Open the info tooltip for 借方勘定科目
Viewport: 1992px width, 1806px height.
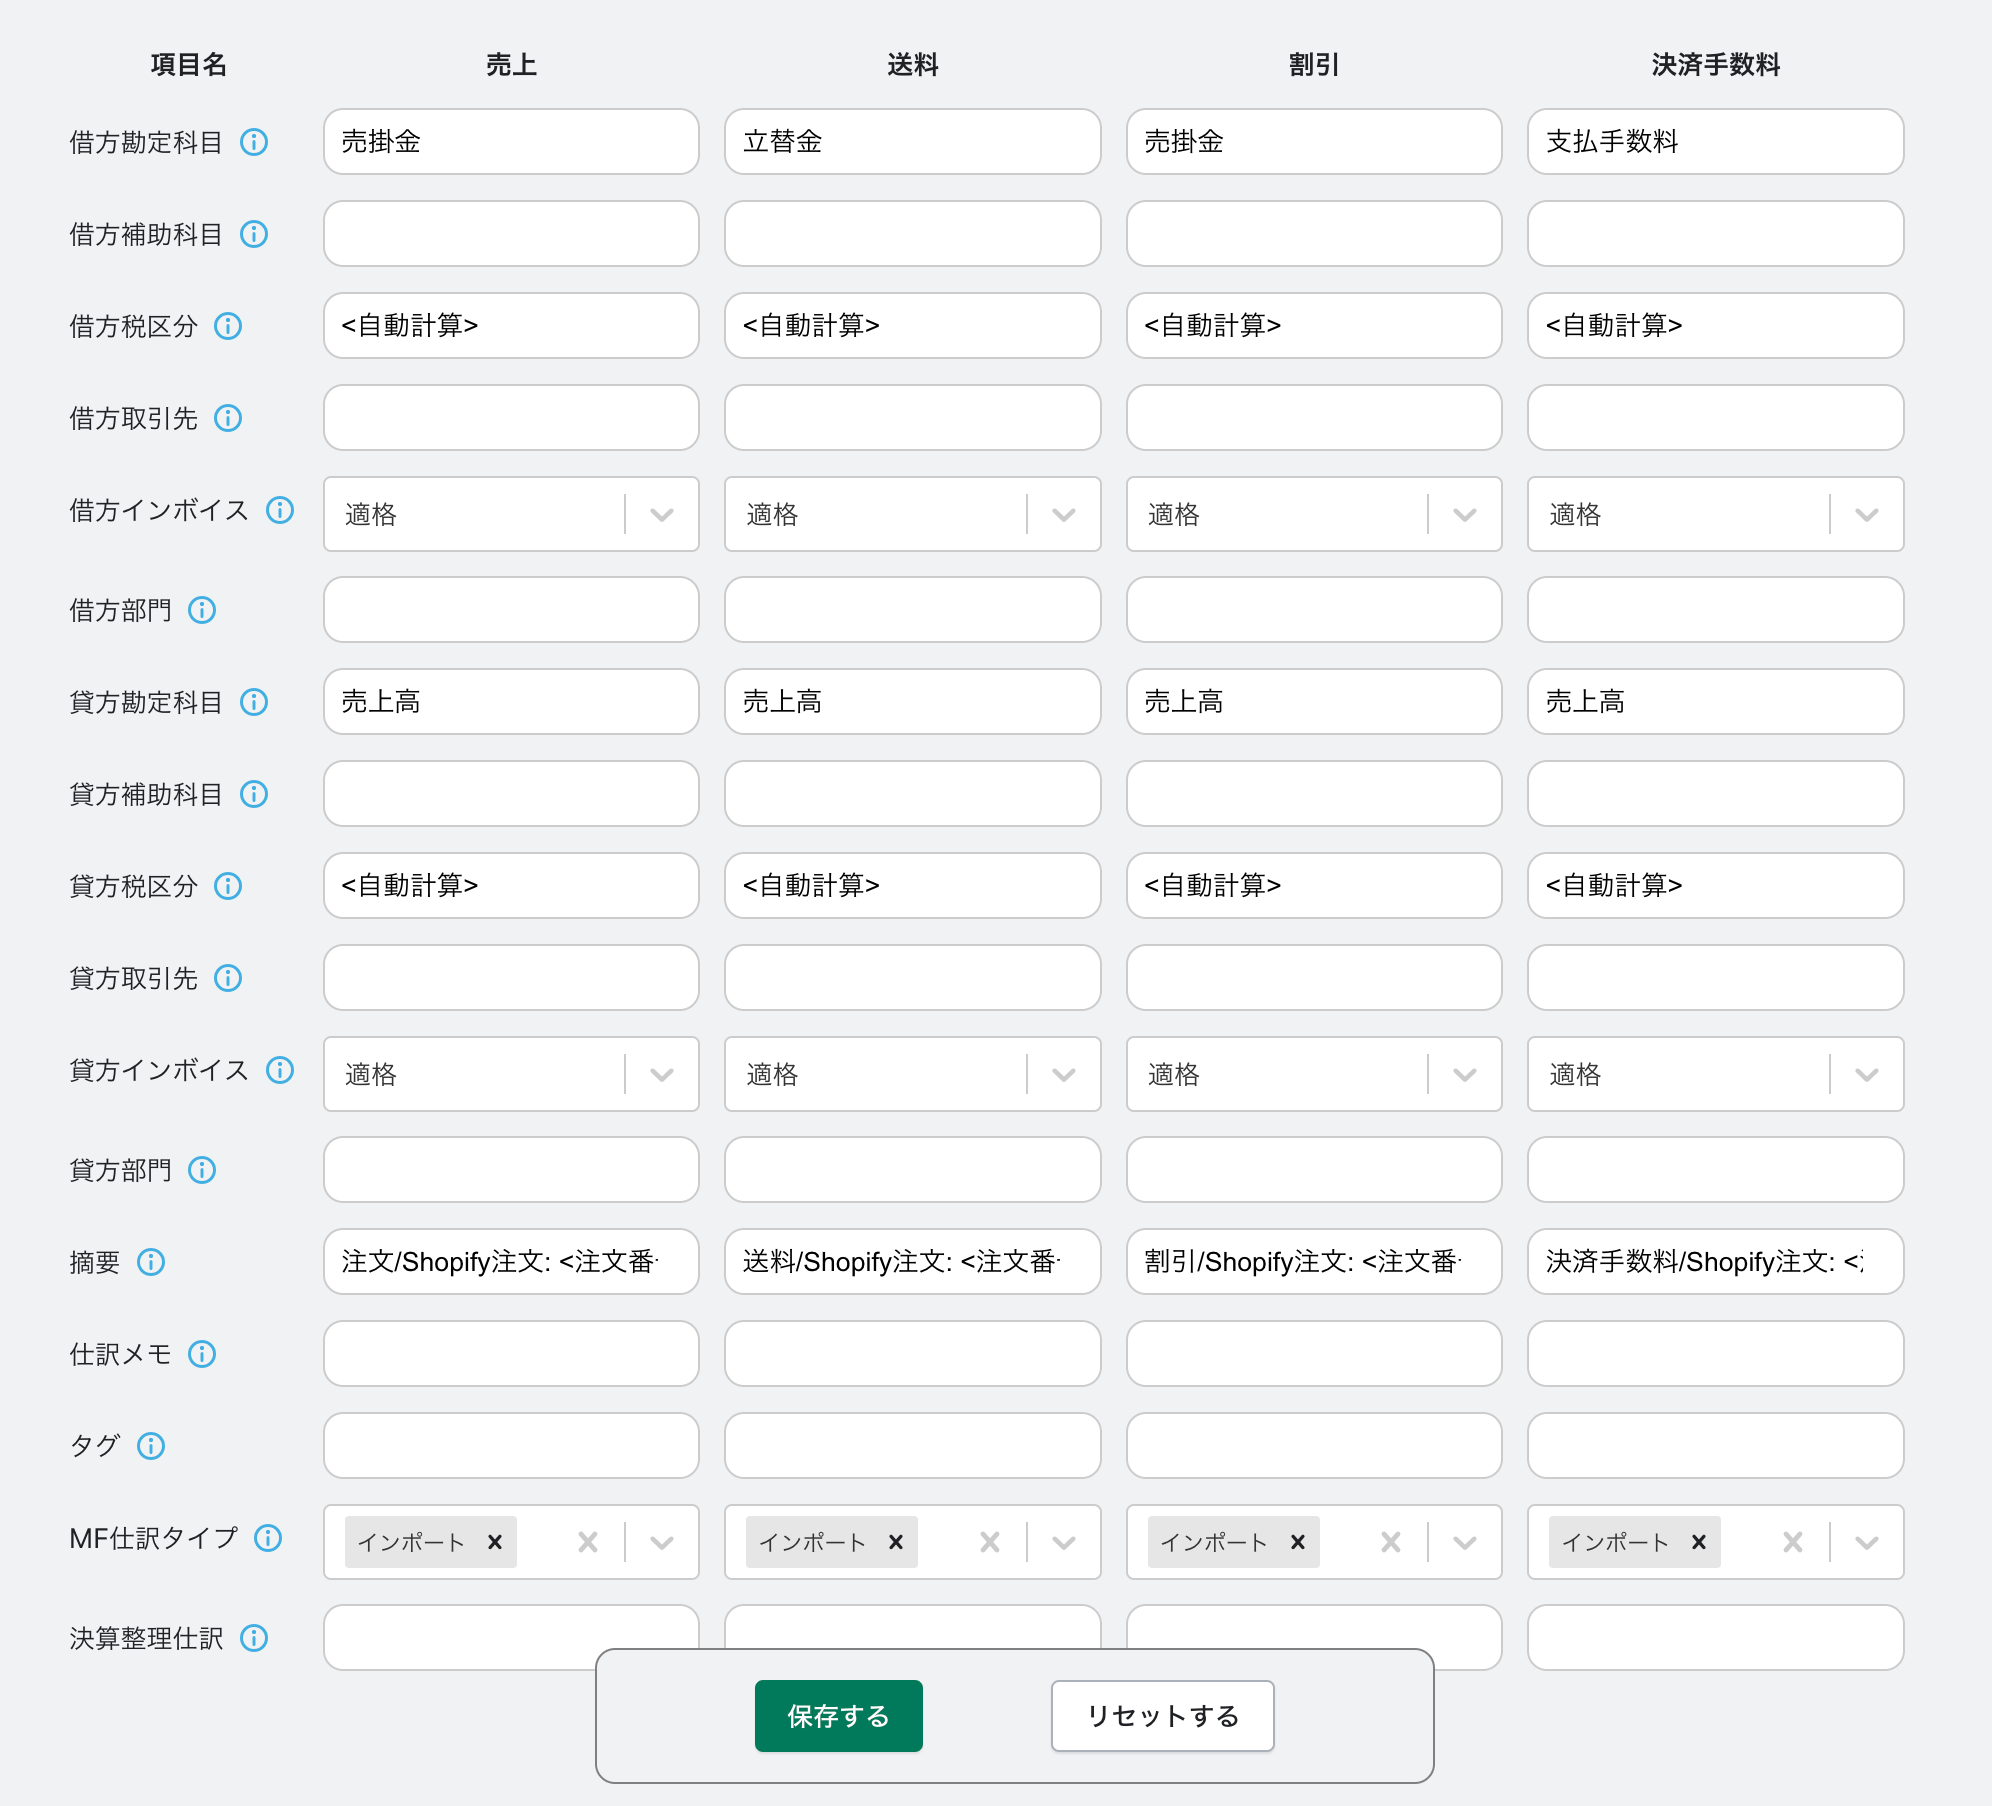click(x=255, y=143)
